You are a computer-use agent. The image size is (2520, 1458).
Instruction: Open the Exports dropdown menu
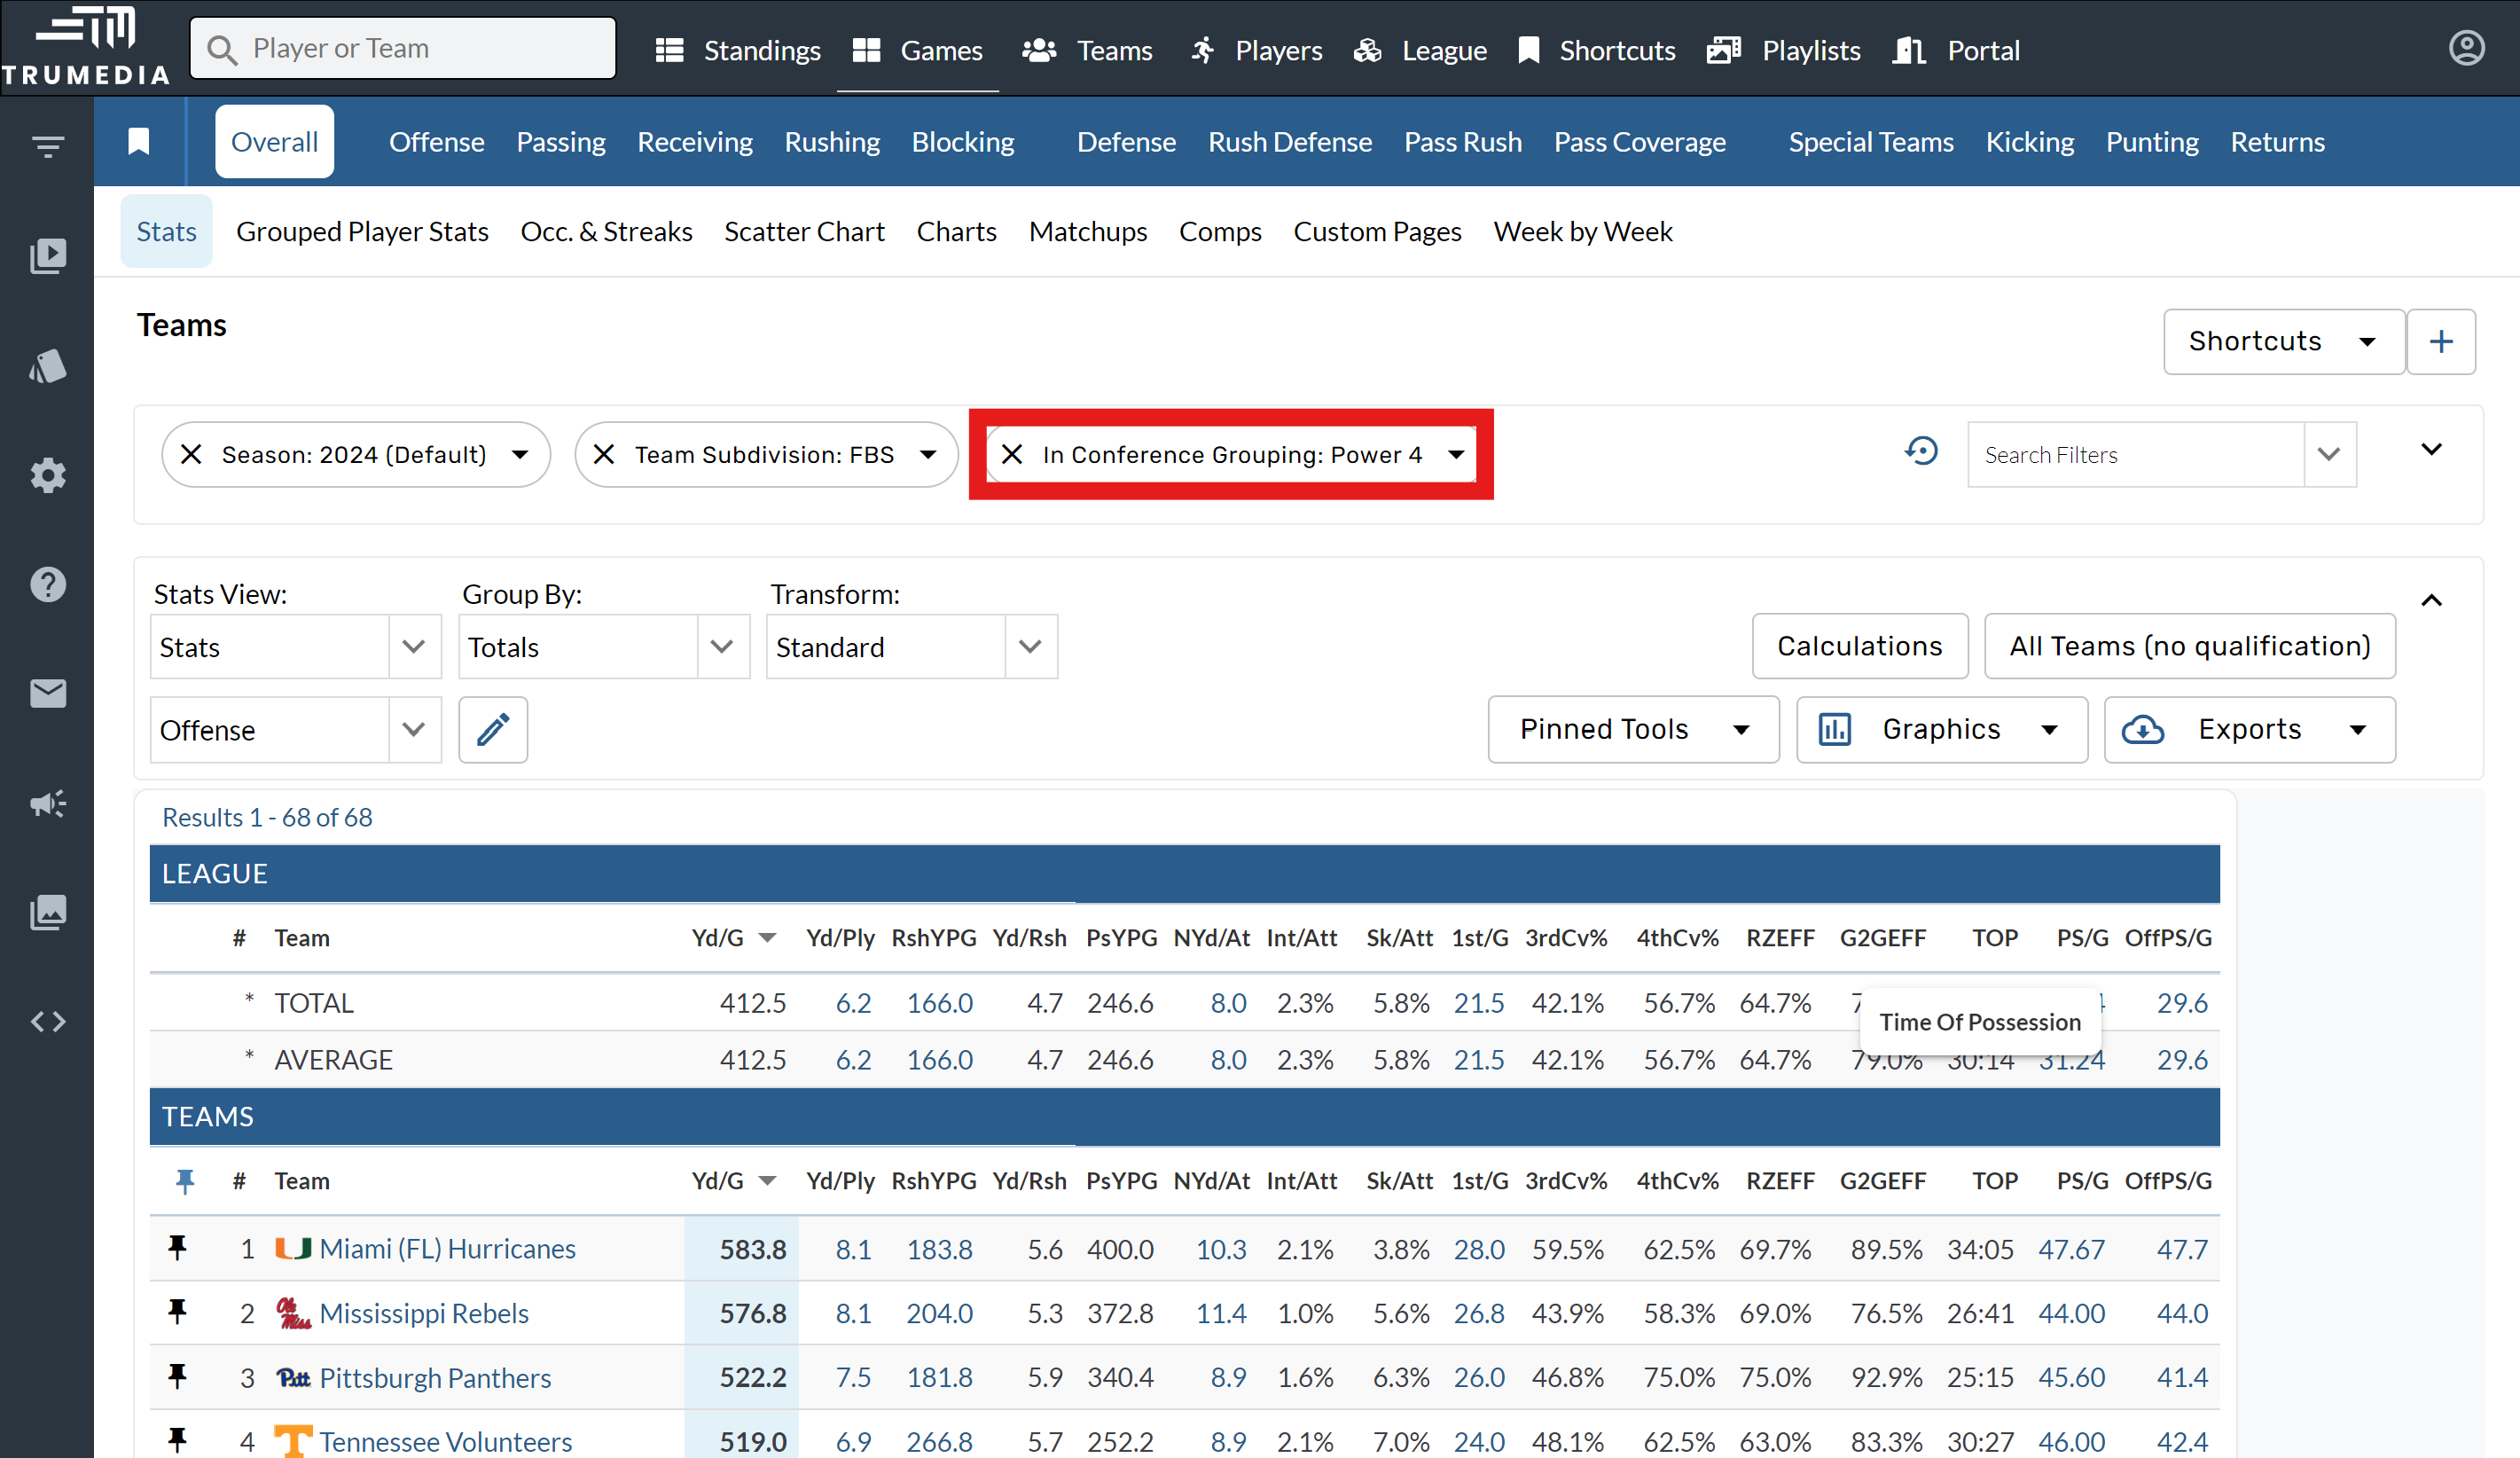tap(2249, 730)
